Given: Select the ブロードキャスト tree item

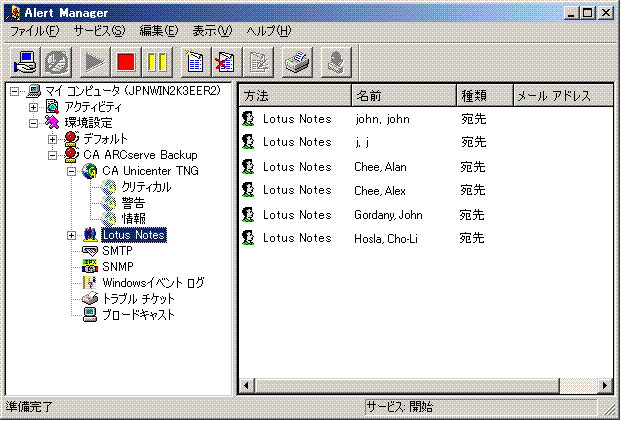Looking at the screenshot, I should coord(138,315).
